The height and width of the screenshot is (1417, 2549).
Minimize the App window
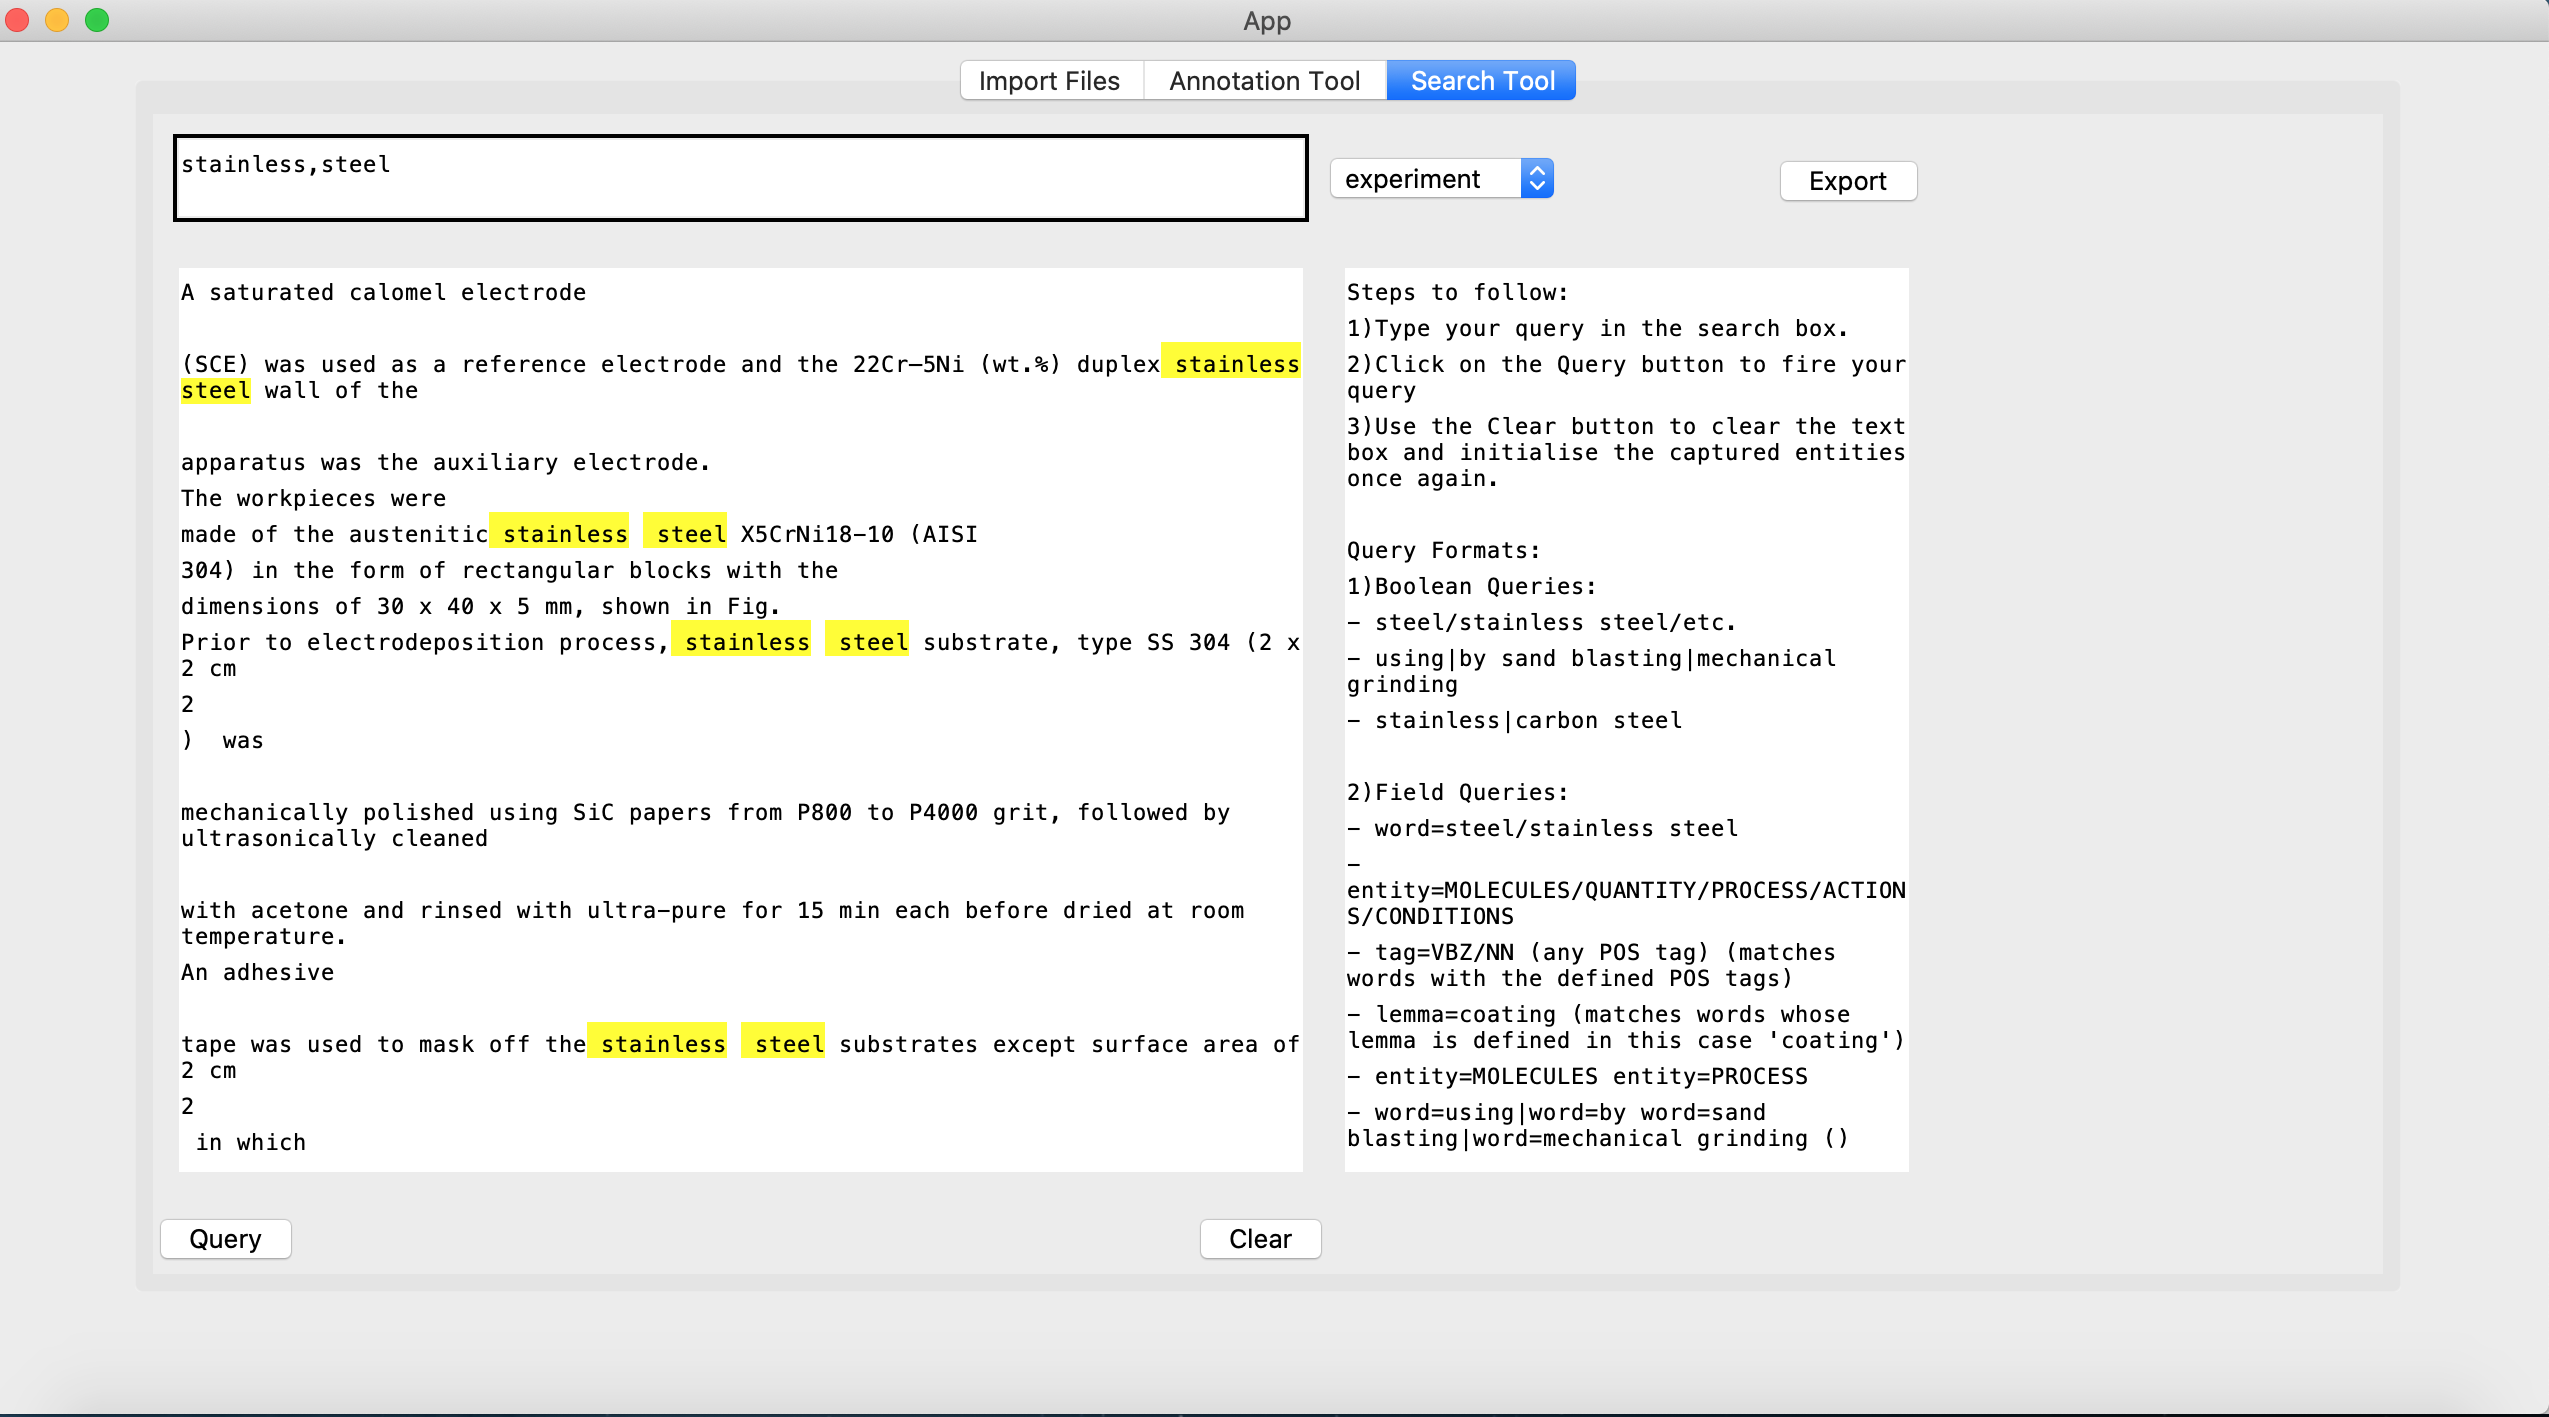tap(57, 19)
